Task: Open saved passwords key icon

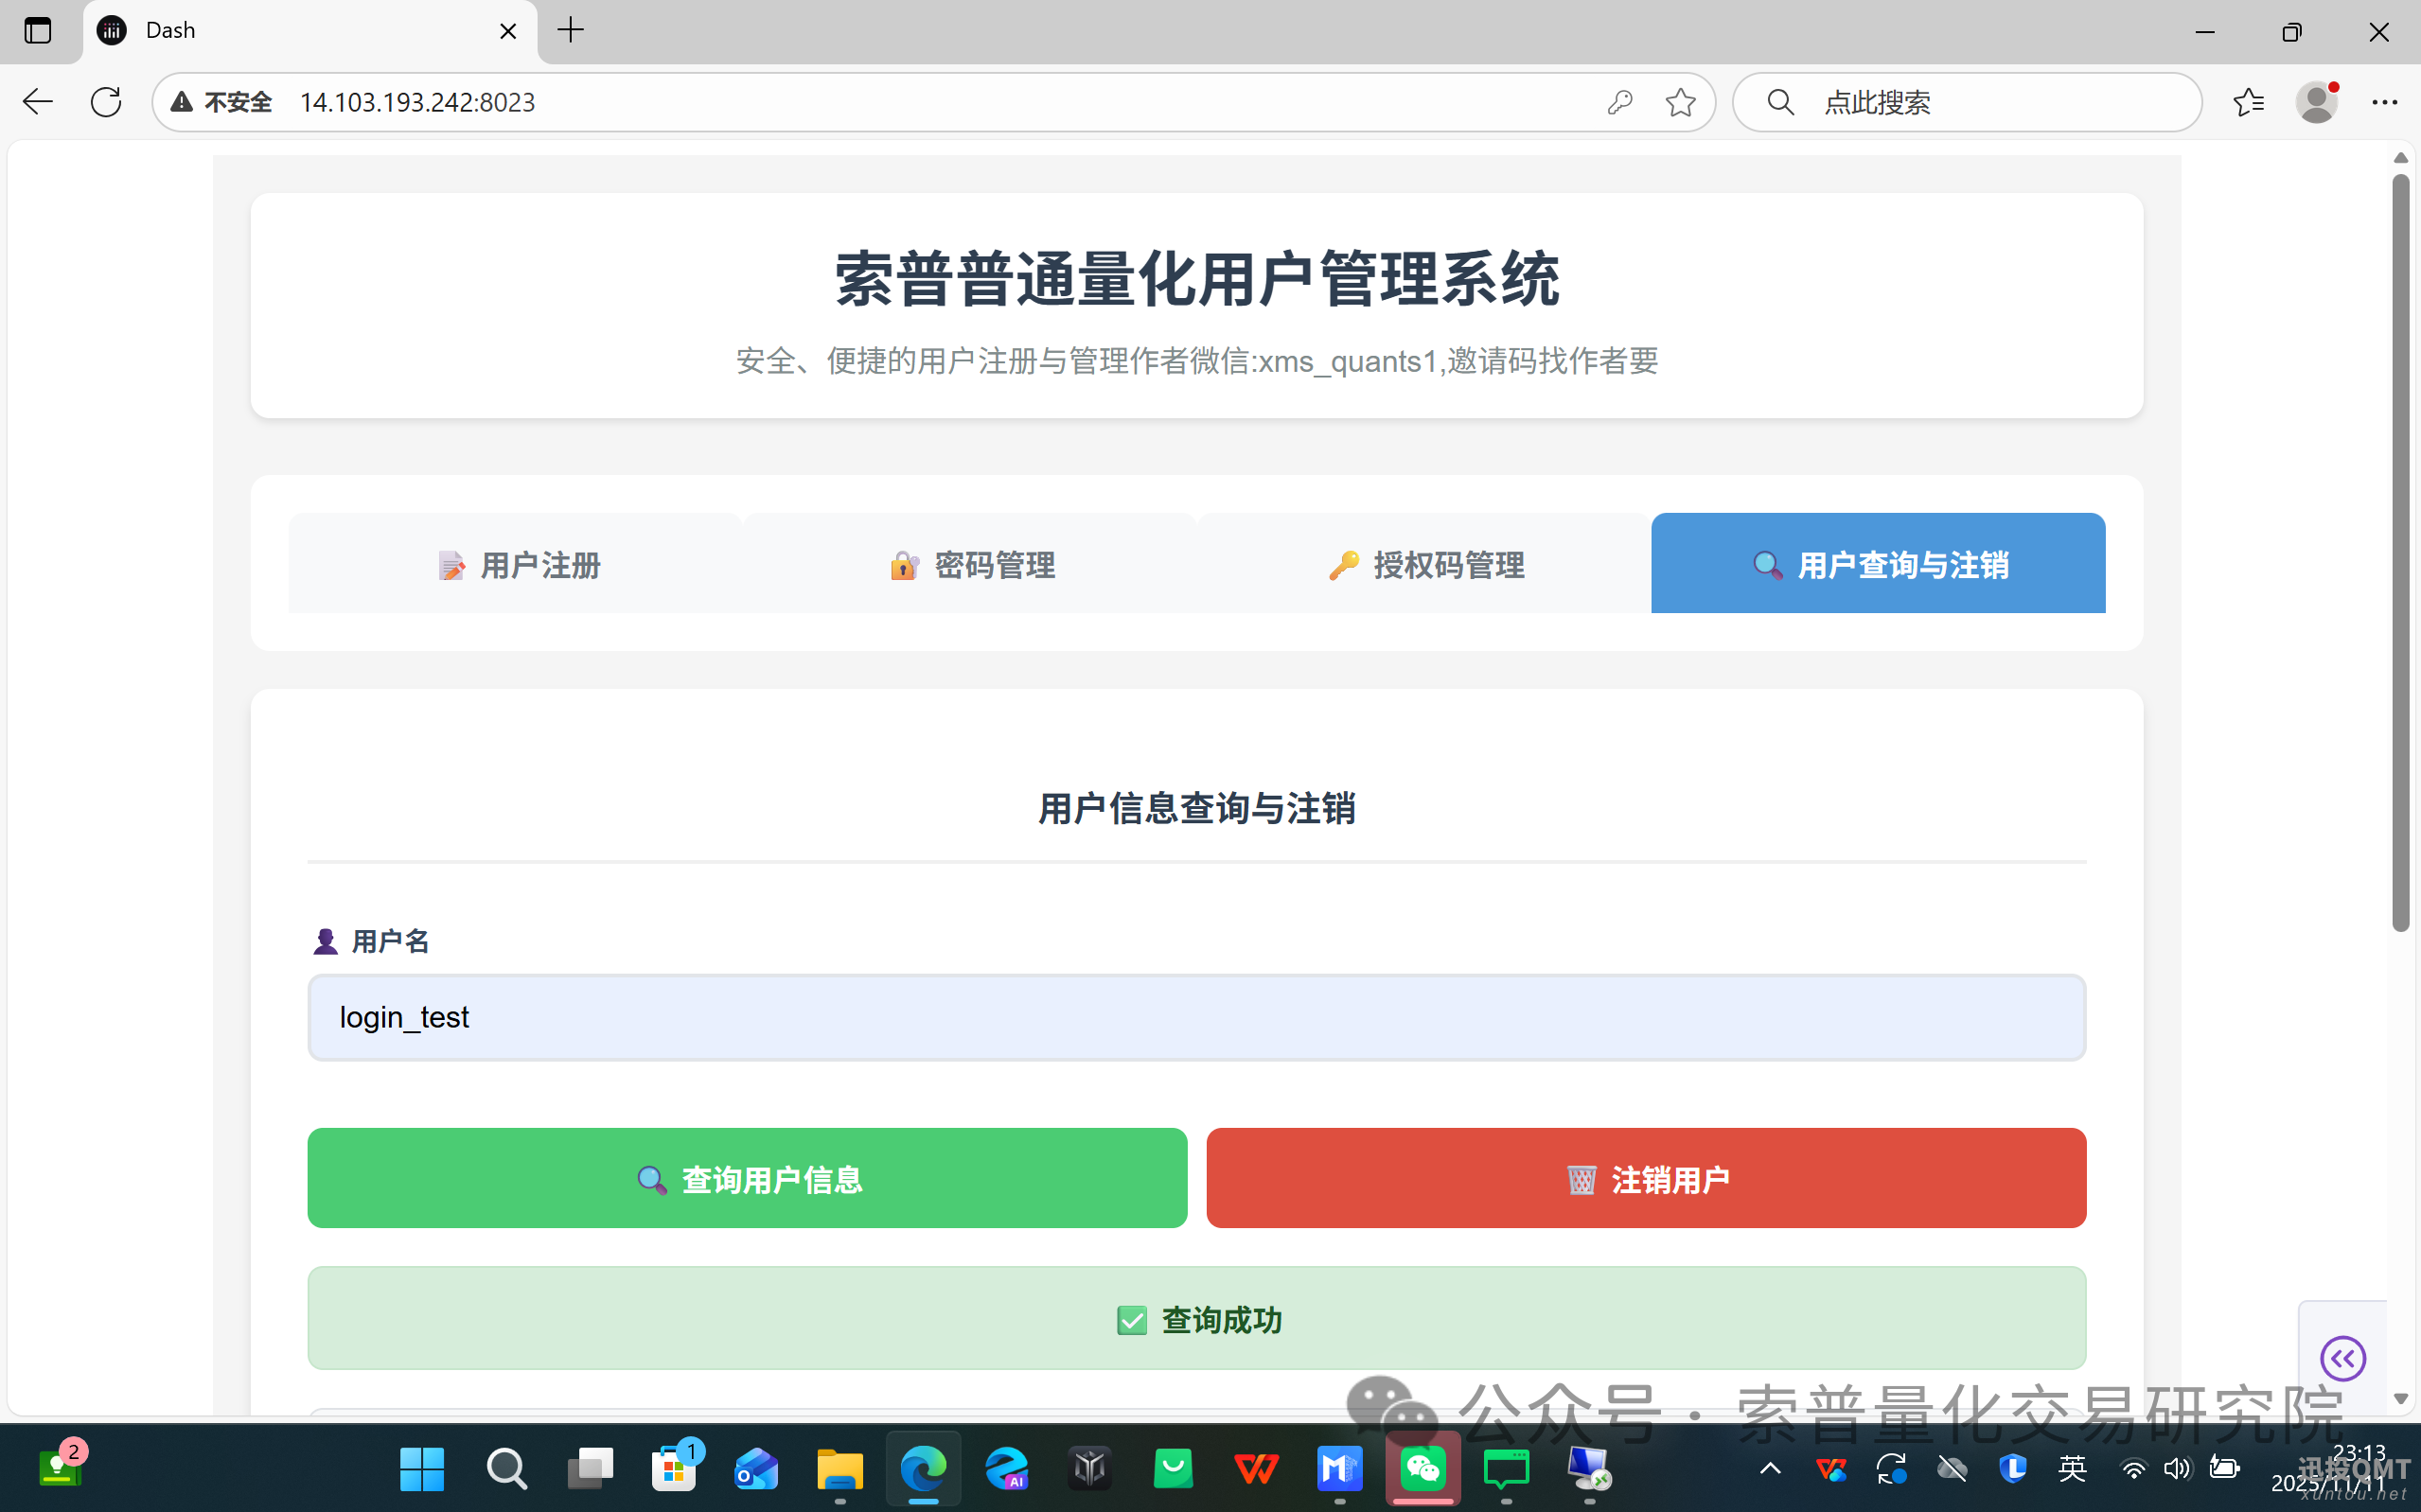Action: tap(1620, 102)
